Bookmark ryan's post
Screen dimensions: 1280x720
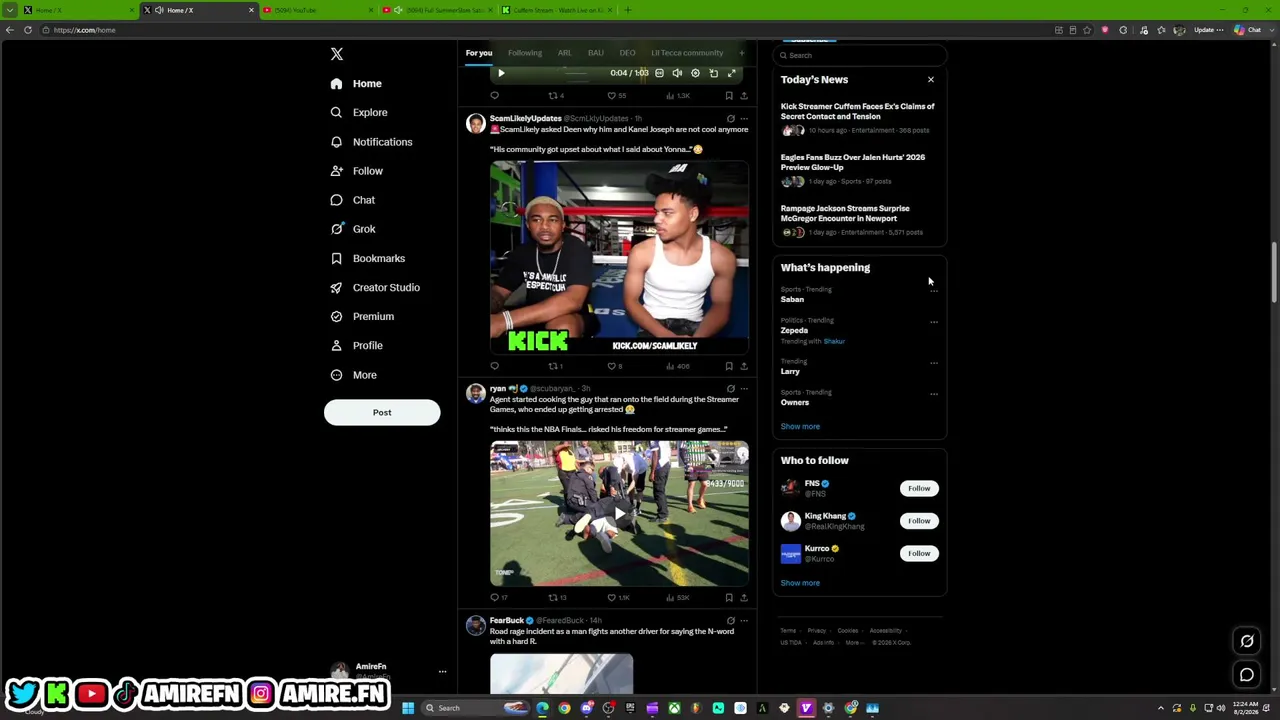[729, 598]
